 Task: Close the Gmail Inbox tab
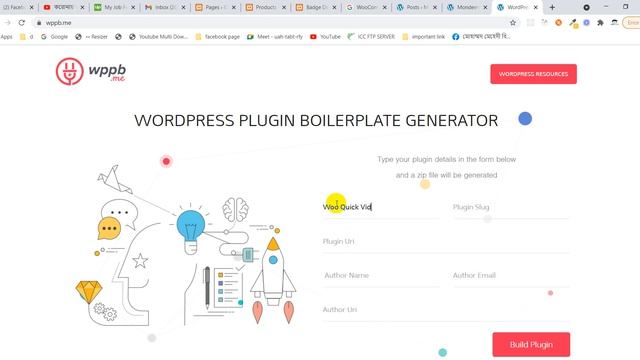point(183,7)
